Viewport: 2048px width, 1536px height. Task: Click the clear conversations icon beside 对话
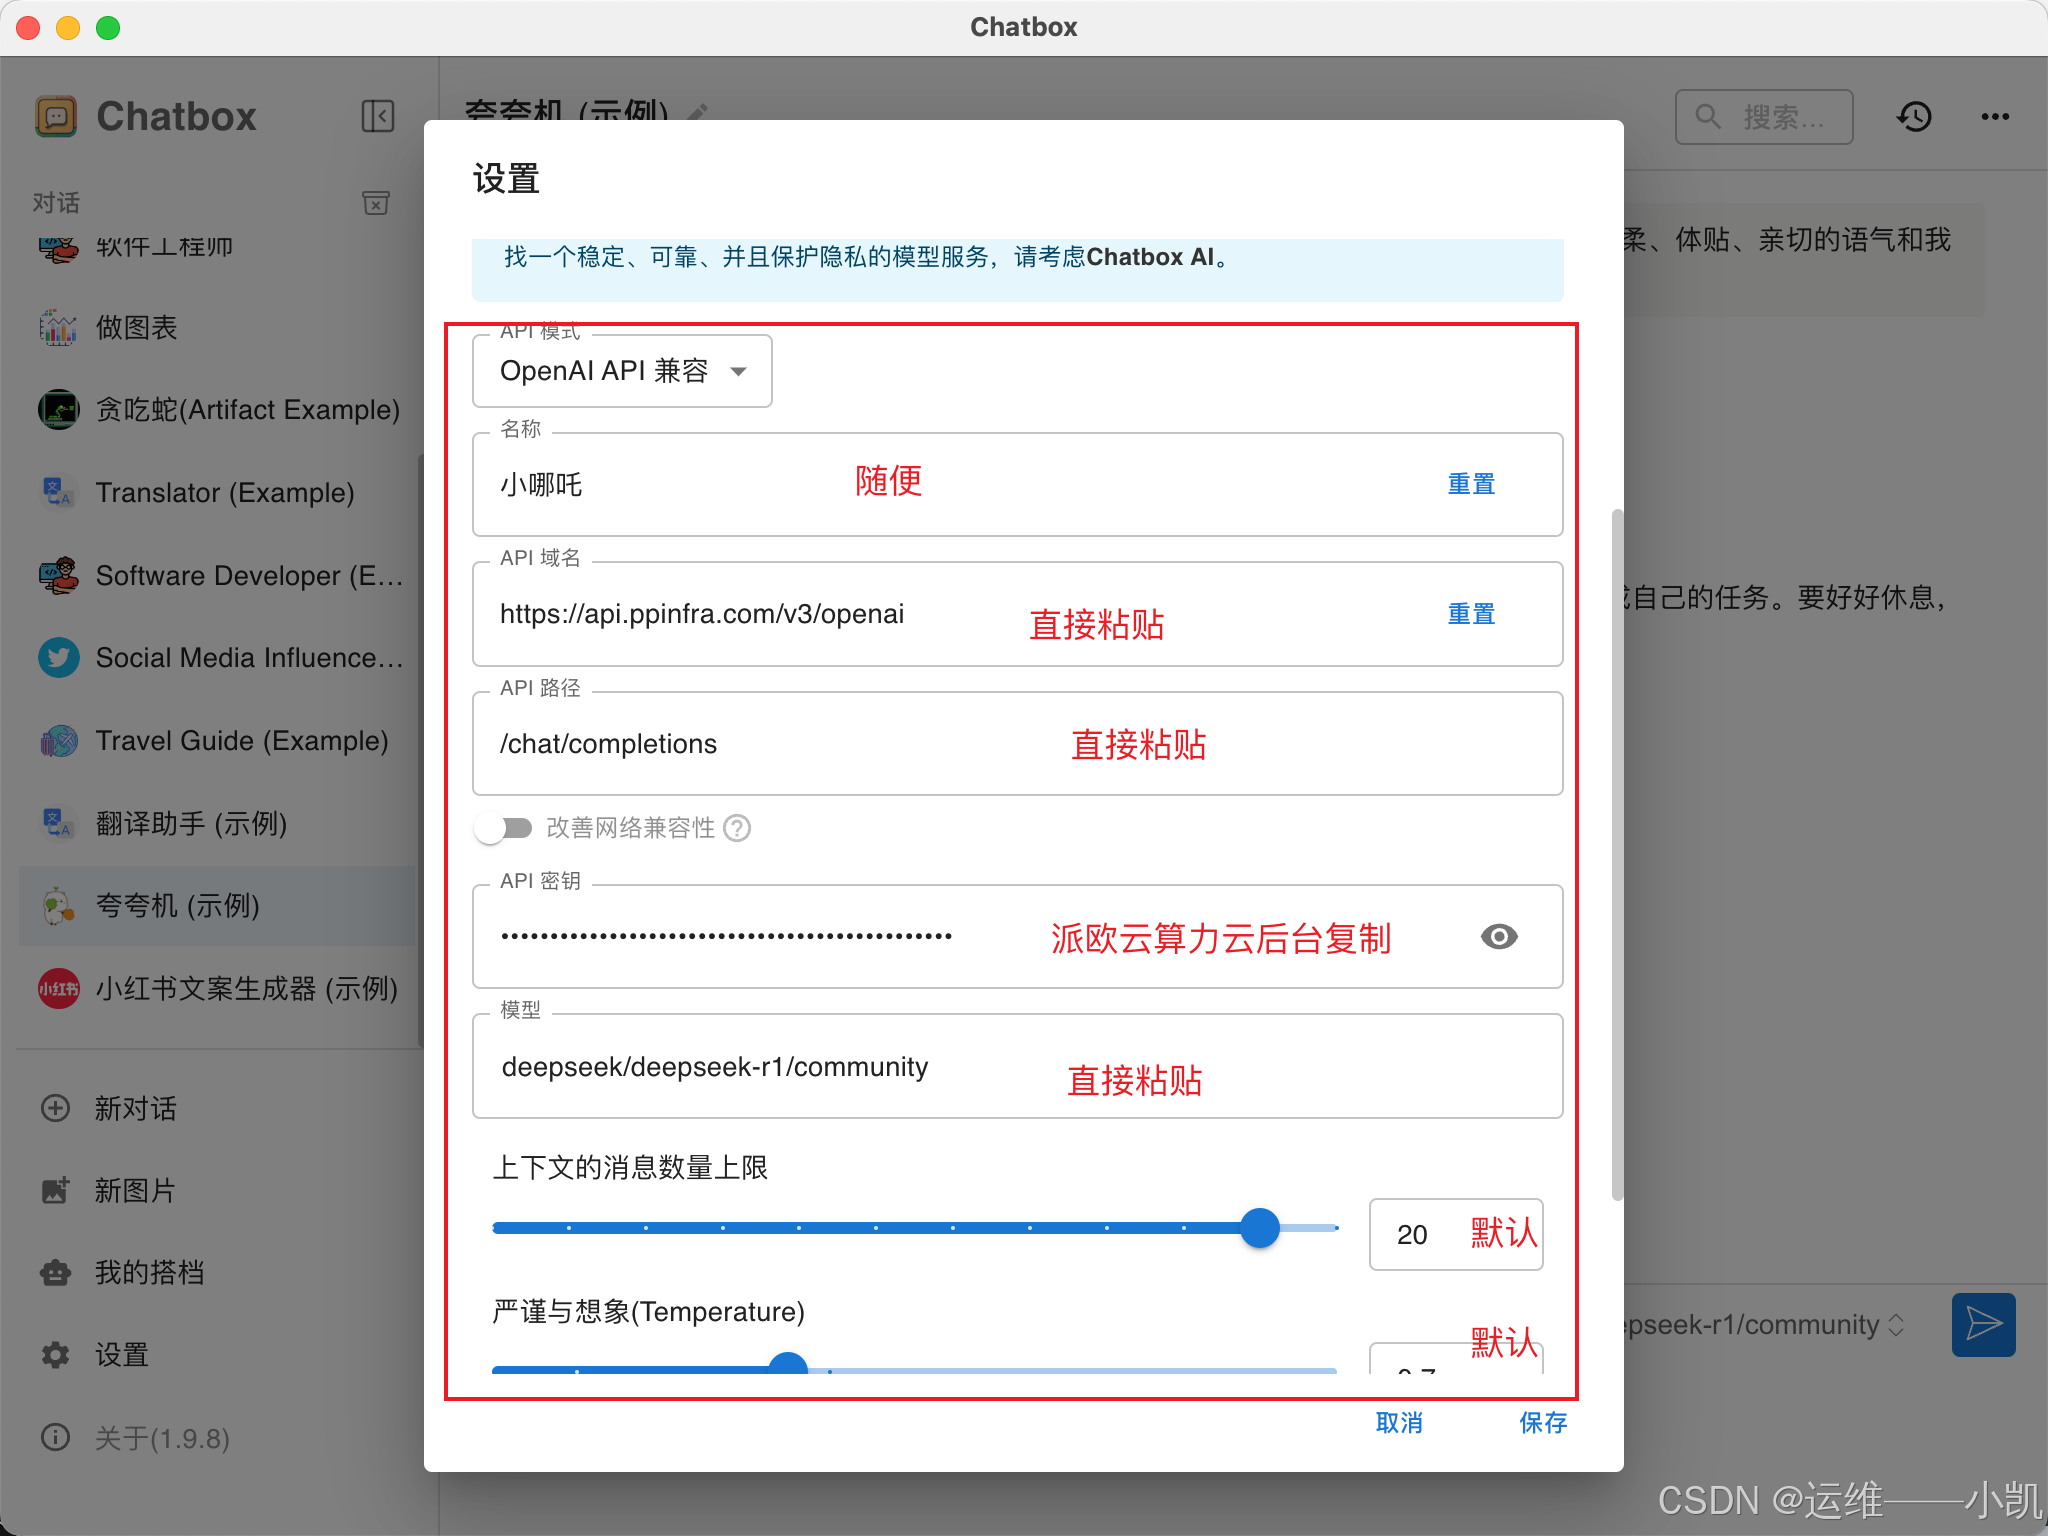tap(376, 203)
